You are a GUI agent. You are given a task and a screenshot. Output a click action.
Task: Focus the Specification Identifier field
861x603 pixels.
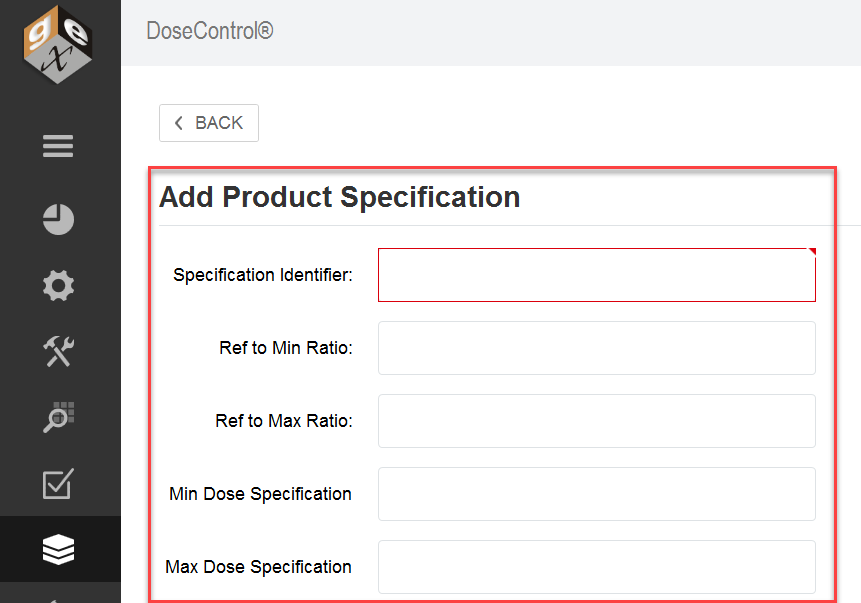(597, 275)
